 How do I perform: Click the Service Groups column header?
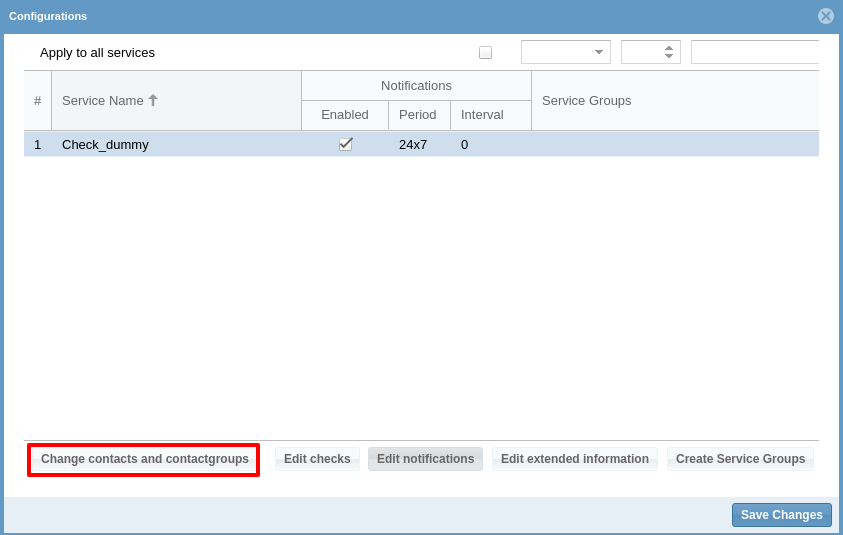pyautogui.click(x=587, y=100)
